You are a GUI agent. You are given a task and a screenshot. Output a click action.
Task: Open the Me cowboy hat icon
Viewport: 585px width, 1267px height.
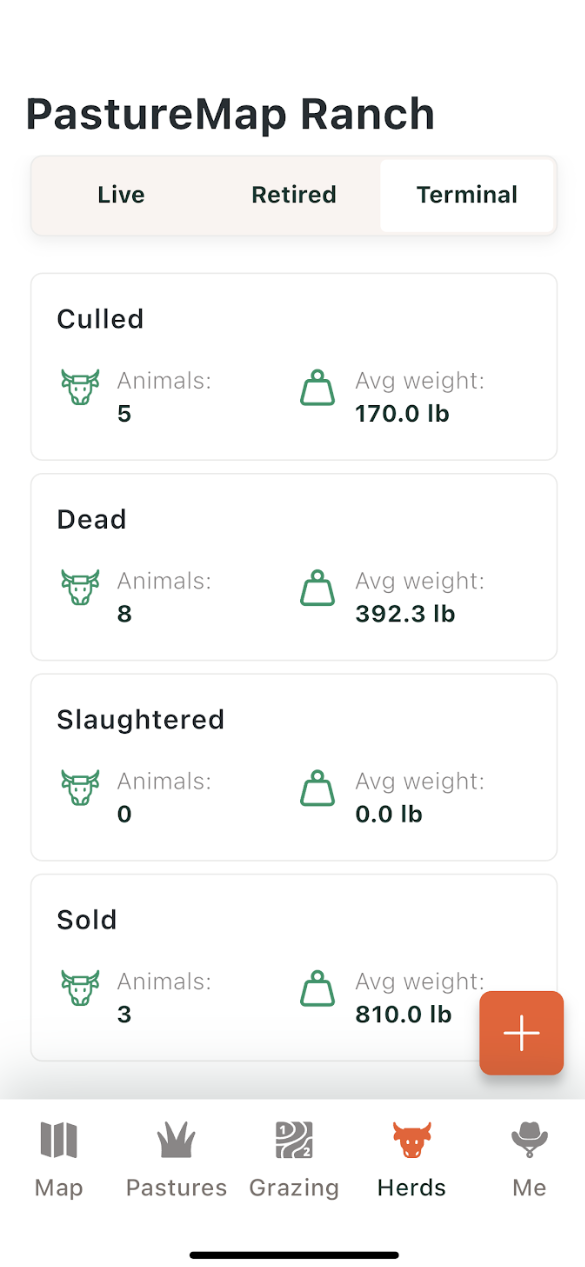[529, 1140]
